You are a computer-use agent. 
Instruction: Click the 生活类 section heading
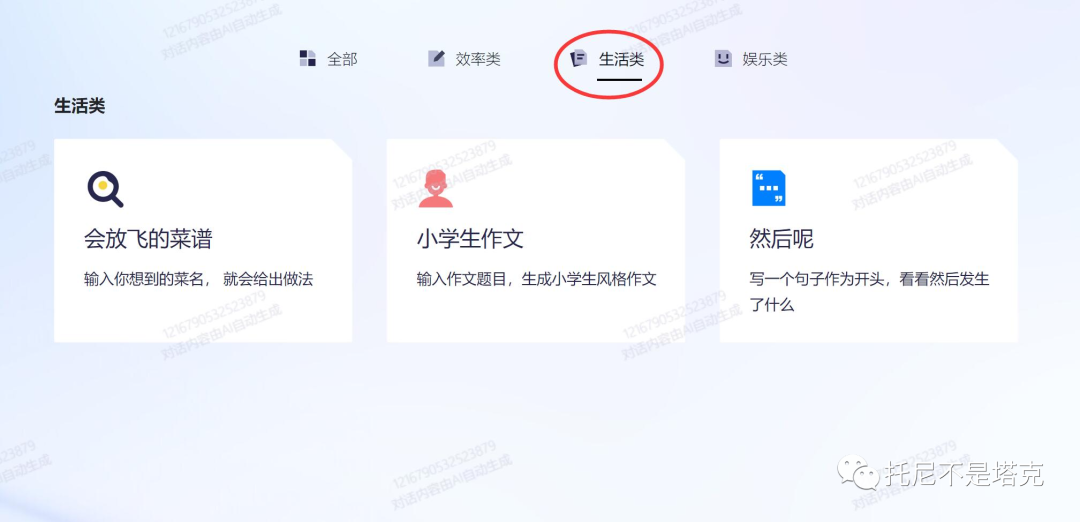click(79, 106)
